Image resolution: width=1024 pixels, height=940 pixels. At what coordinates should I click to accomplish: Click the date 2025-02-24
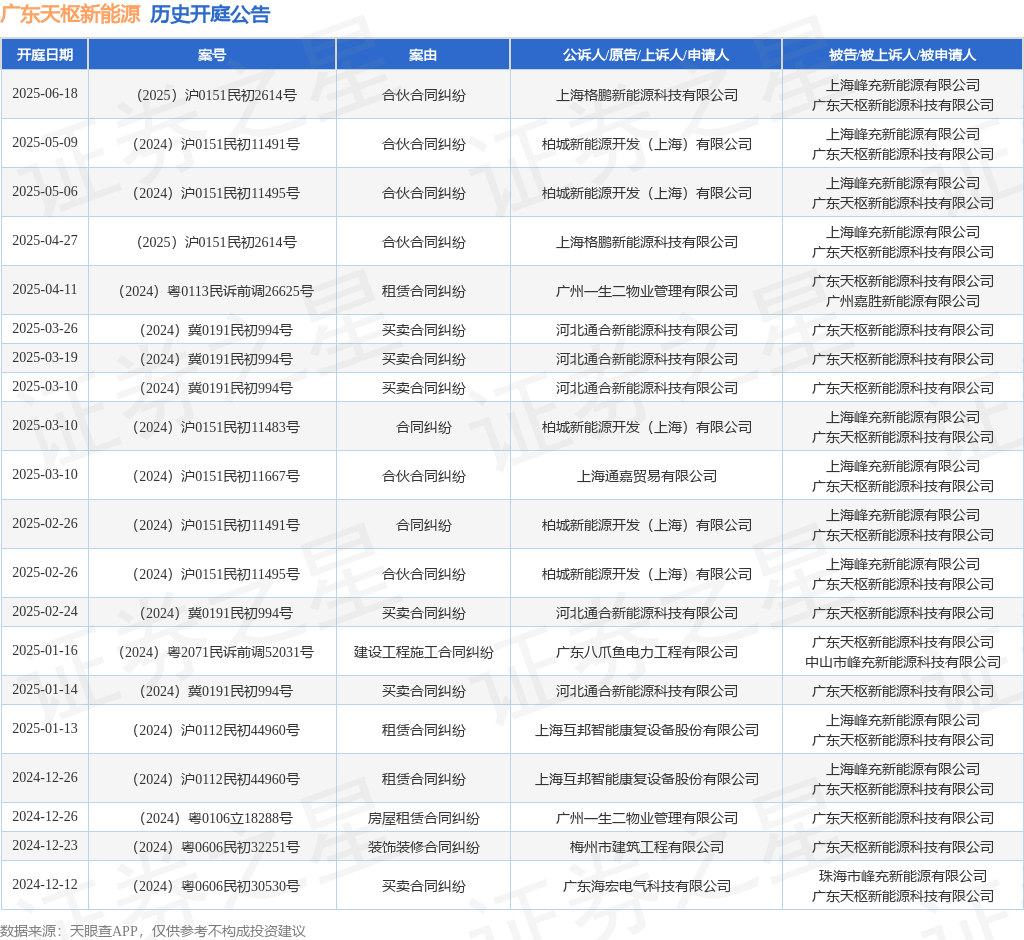point(44,611)
